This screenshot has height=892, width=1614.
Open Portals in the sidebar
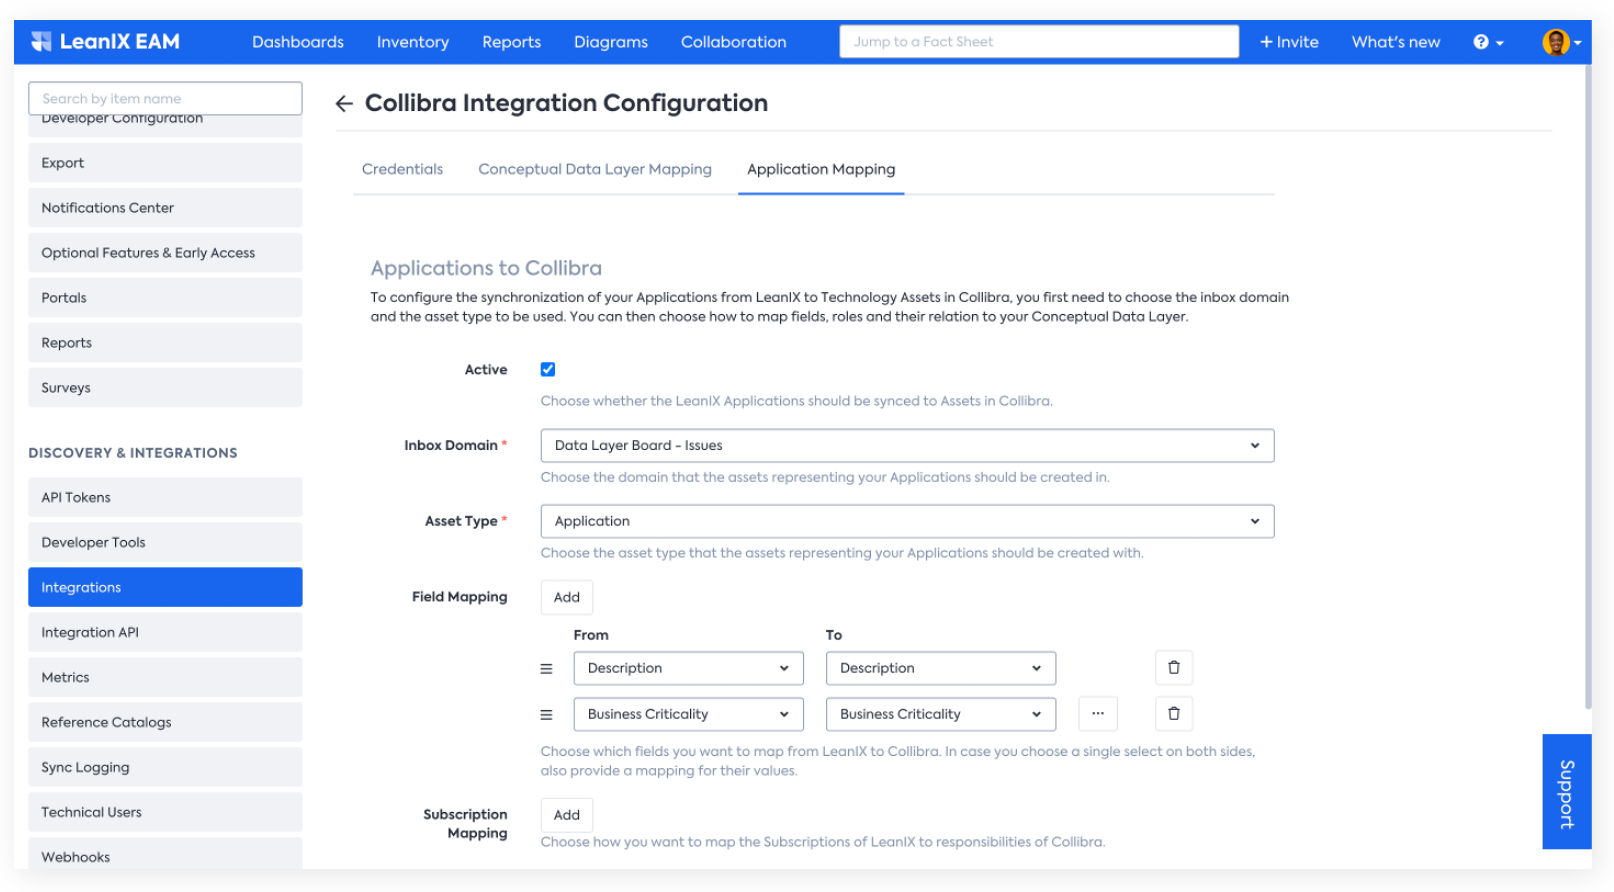165,298
